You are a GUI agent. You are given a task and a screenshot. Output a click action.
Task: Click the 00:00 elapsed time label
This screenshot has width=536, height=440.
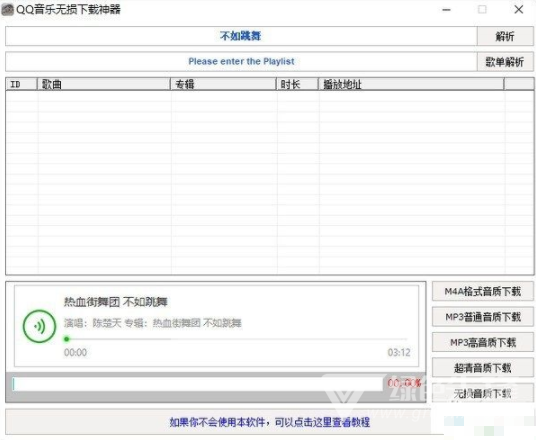tap(75, 352)
